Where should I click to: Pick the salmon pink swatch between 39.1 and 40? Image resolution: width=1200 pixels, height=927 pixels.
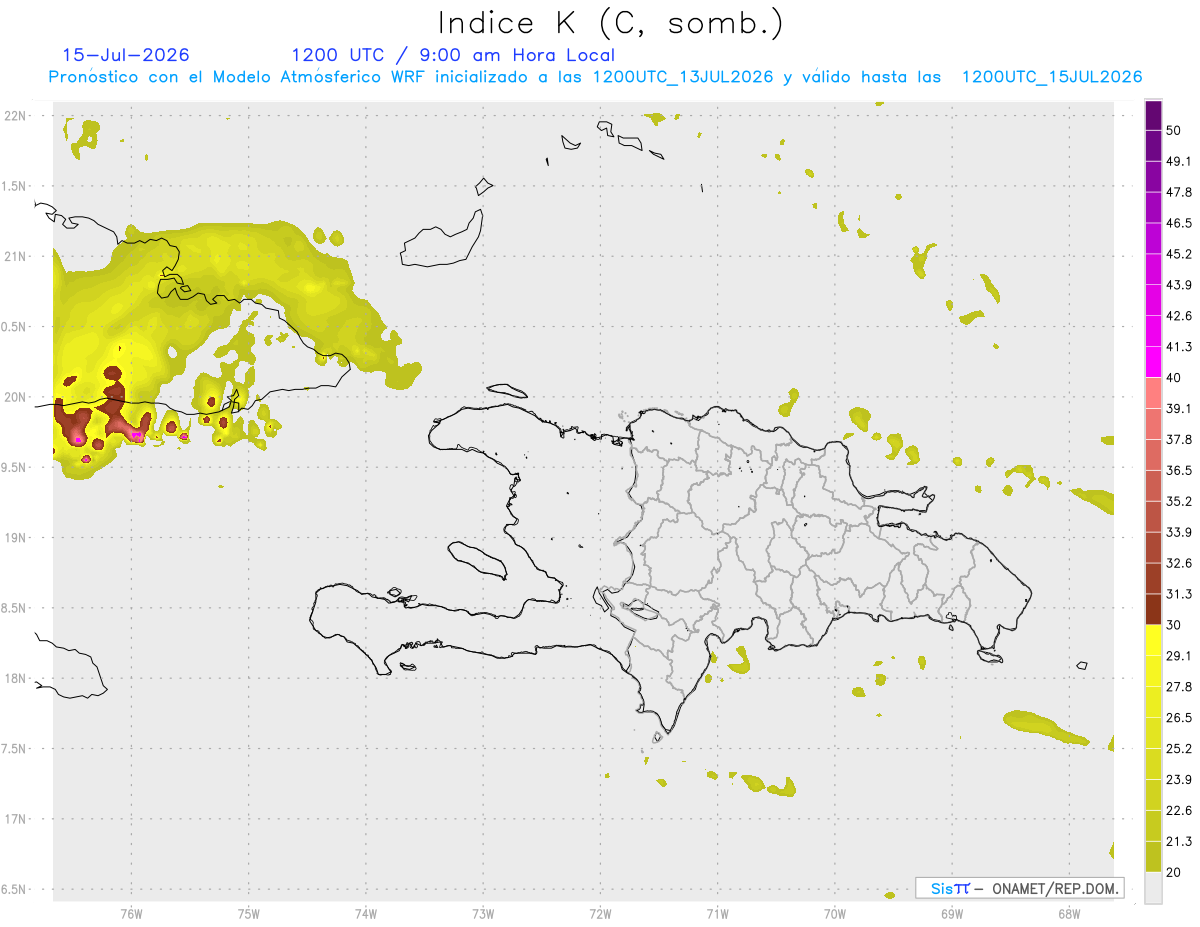point(1153,393)
